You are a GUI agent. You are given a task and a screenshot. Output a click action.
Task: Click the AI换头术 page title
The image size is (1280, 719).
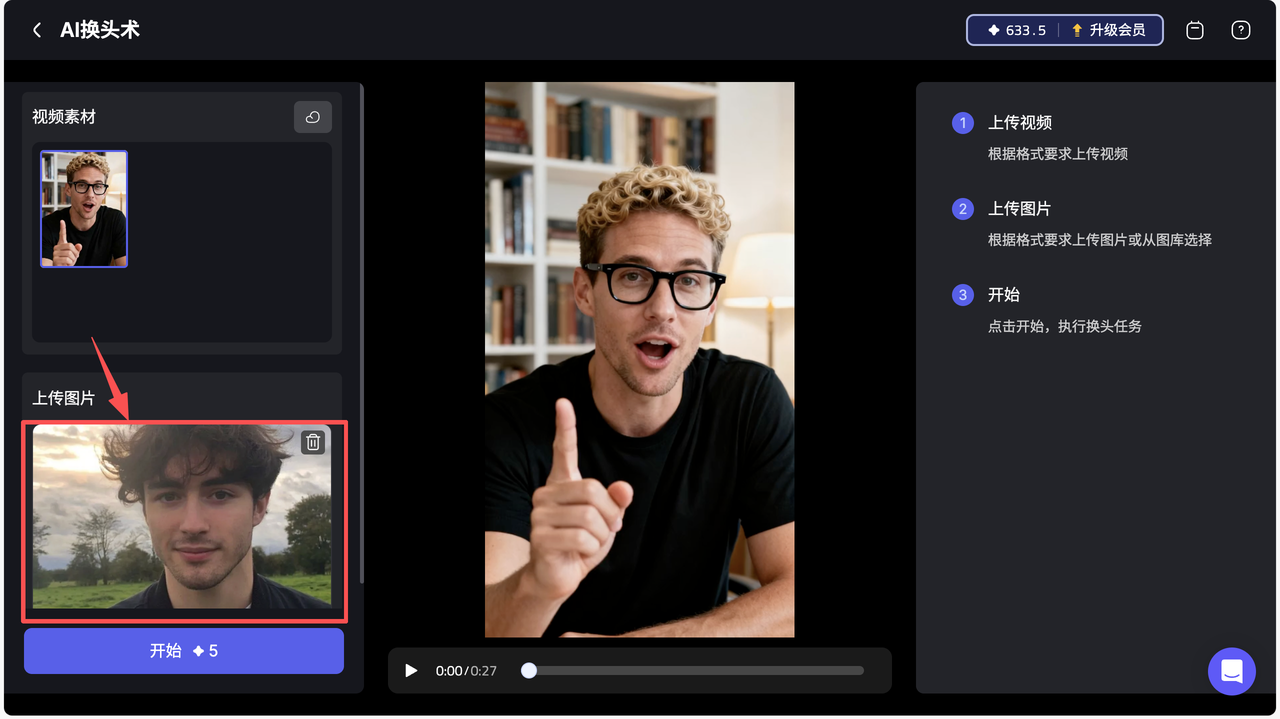pos(100,30)
